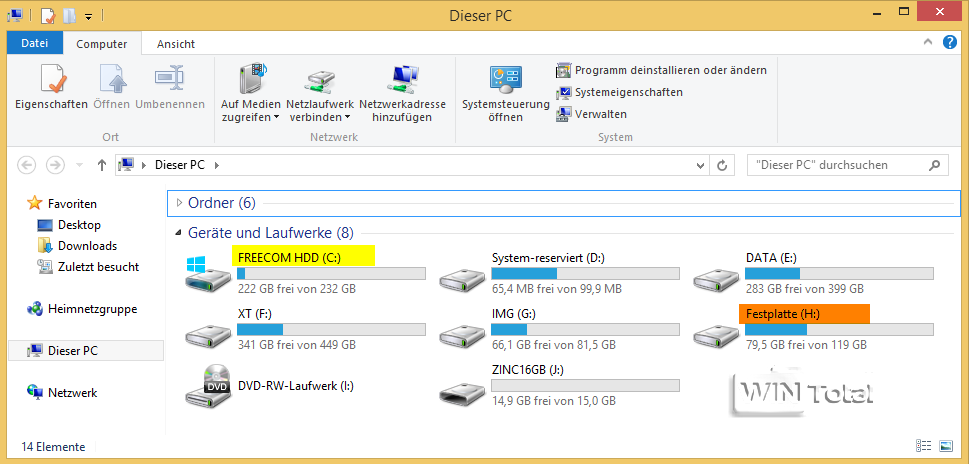Click the Dieser PC title bar icon
Image resolution: width=969 pixels, height=464 pixels.
click(x=15, y=15)
